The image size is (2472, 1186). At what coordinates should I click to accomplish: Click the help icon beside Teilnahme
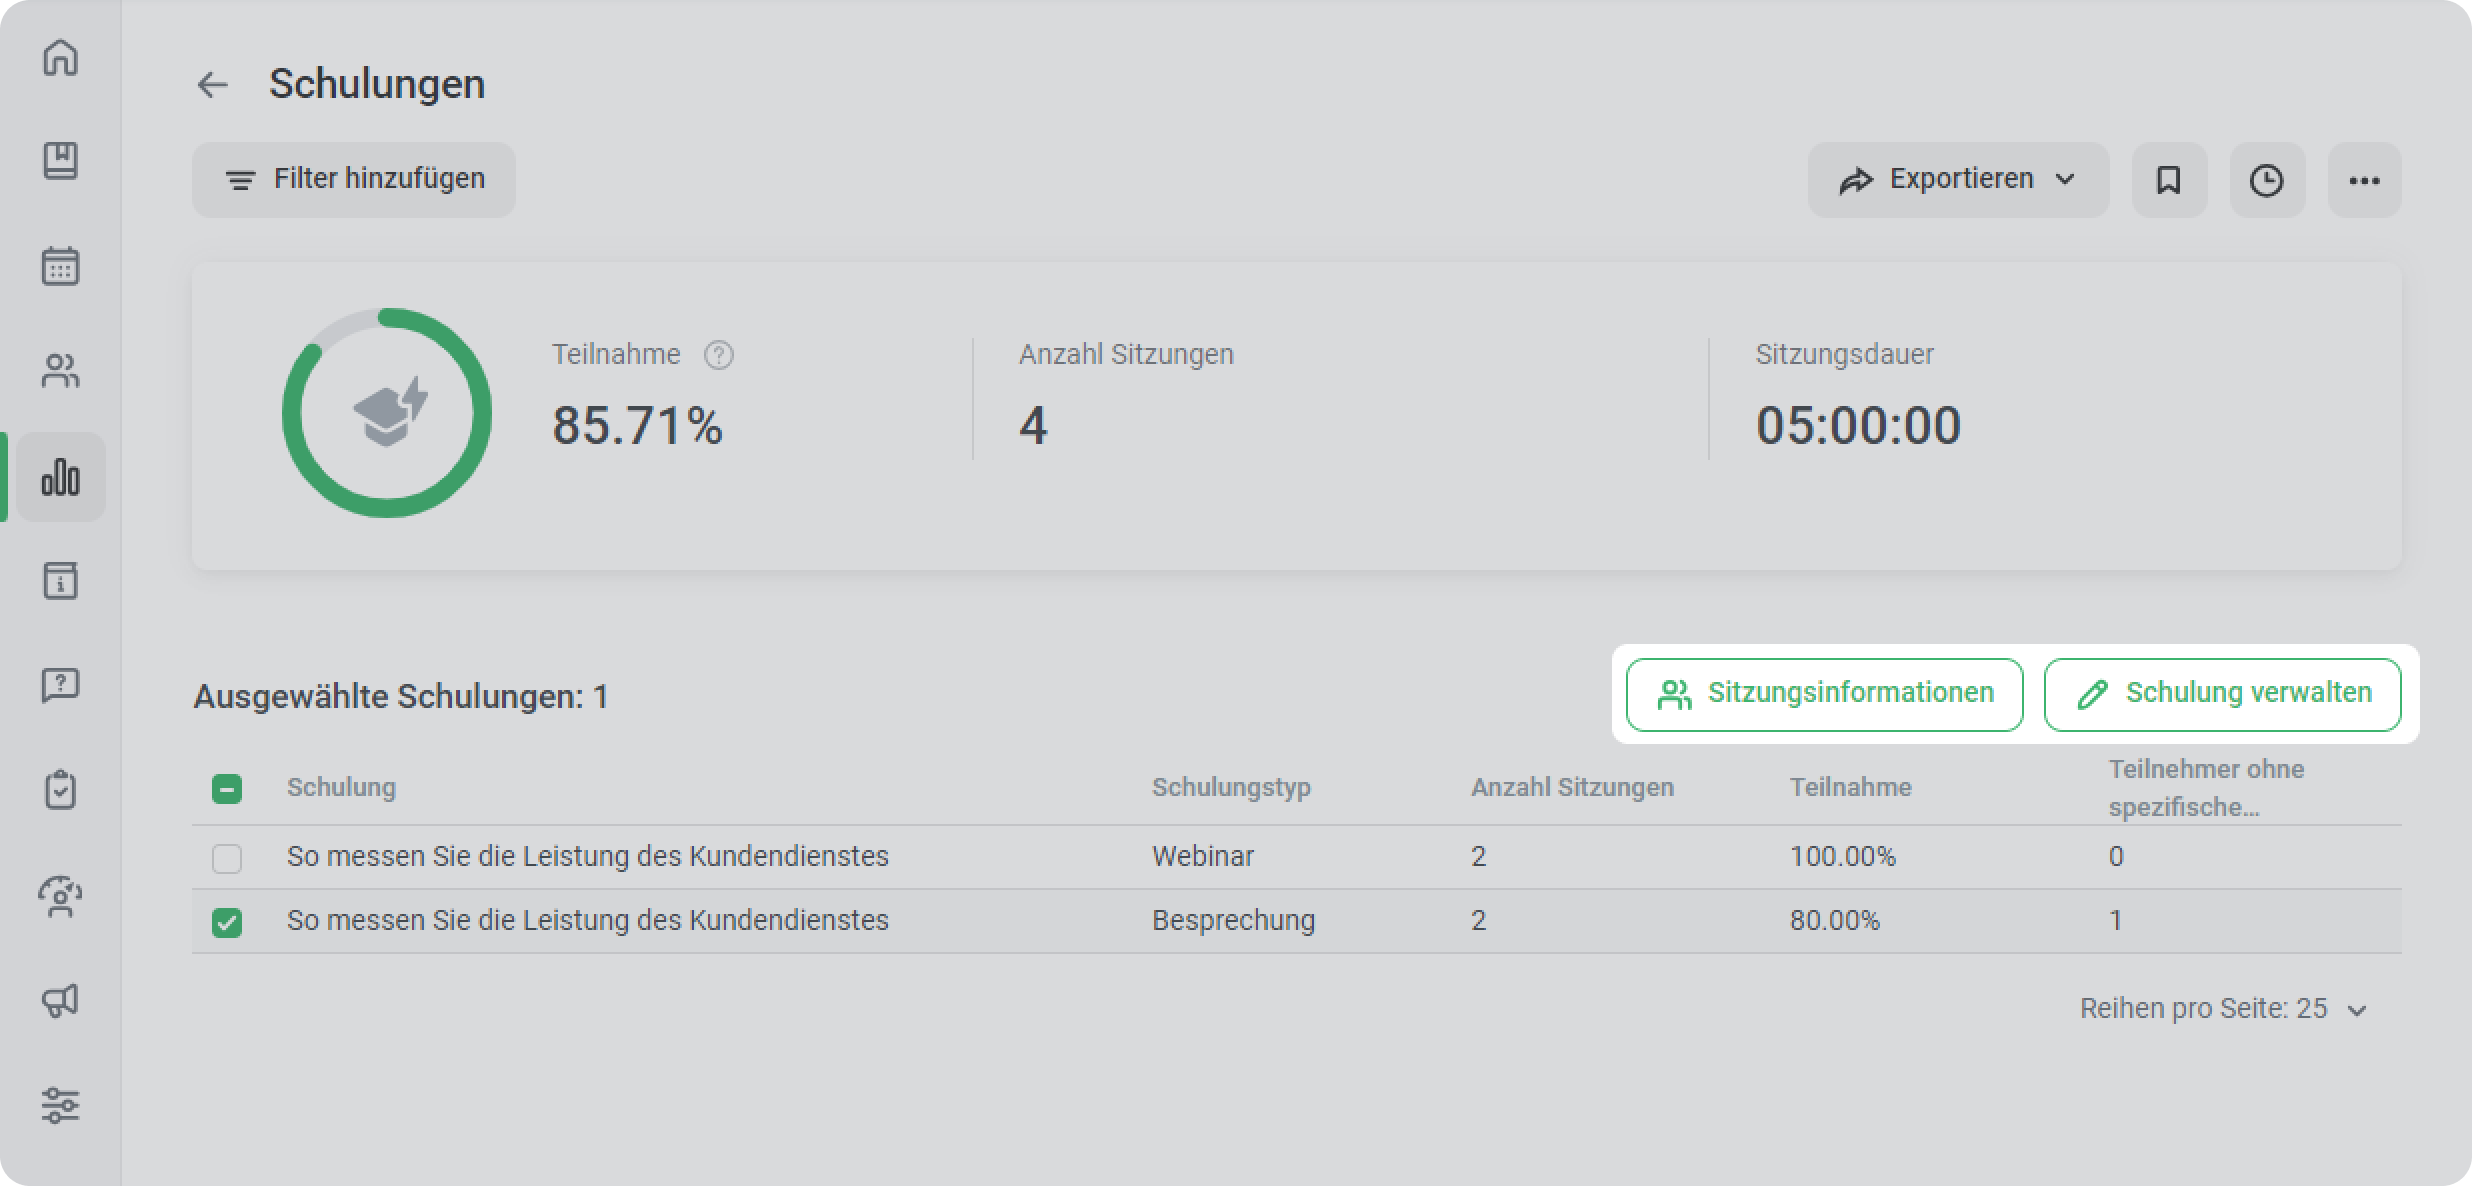(718, 355)
